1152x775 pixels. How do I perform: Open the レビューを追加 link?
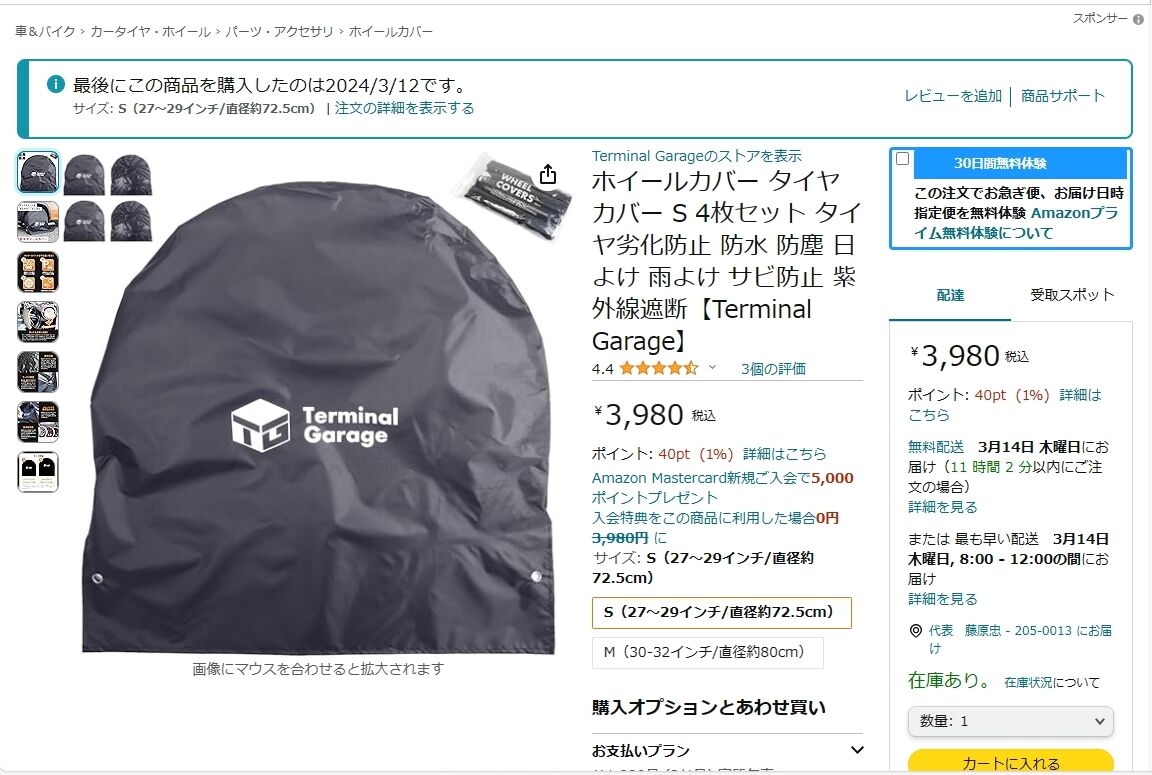click(x=953, y=96)
